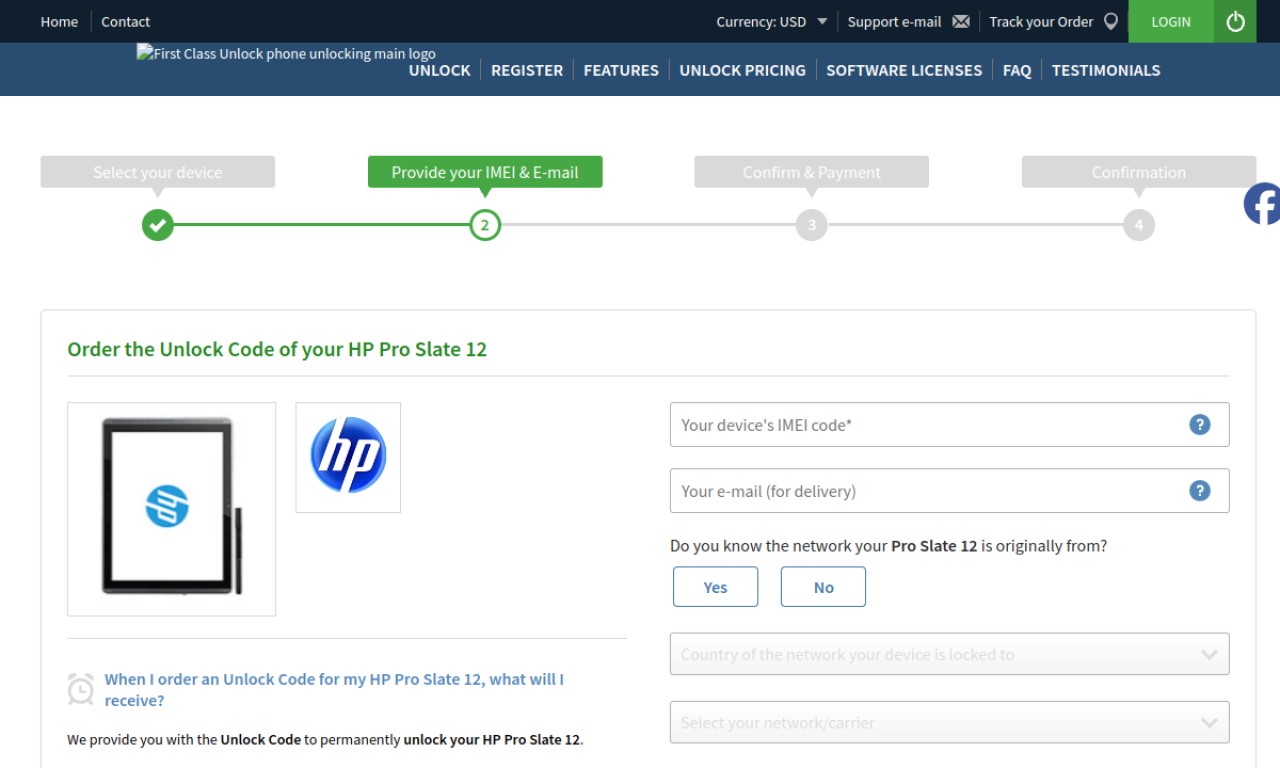
Task: Click the Confirmation step label
Action: pos(1139,172)
